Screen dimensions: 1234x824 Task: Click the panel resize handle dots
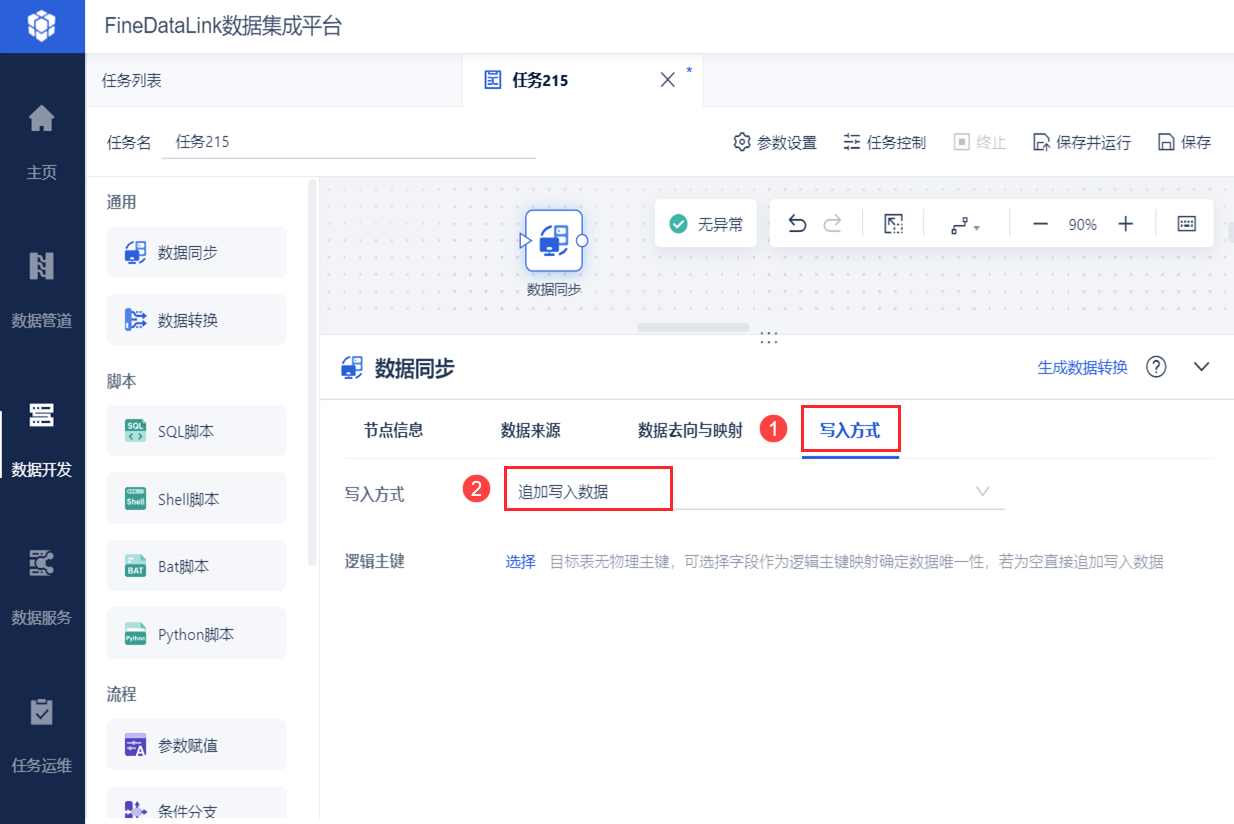769,338
